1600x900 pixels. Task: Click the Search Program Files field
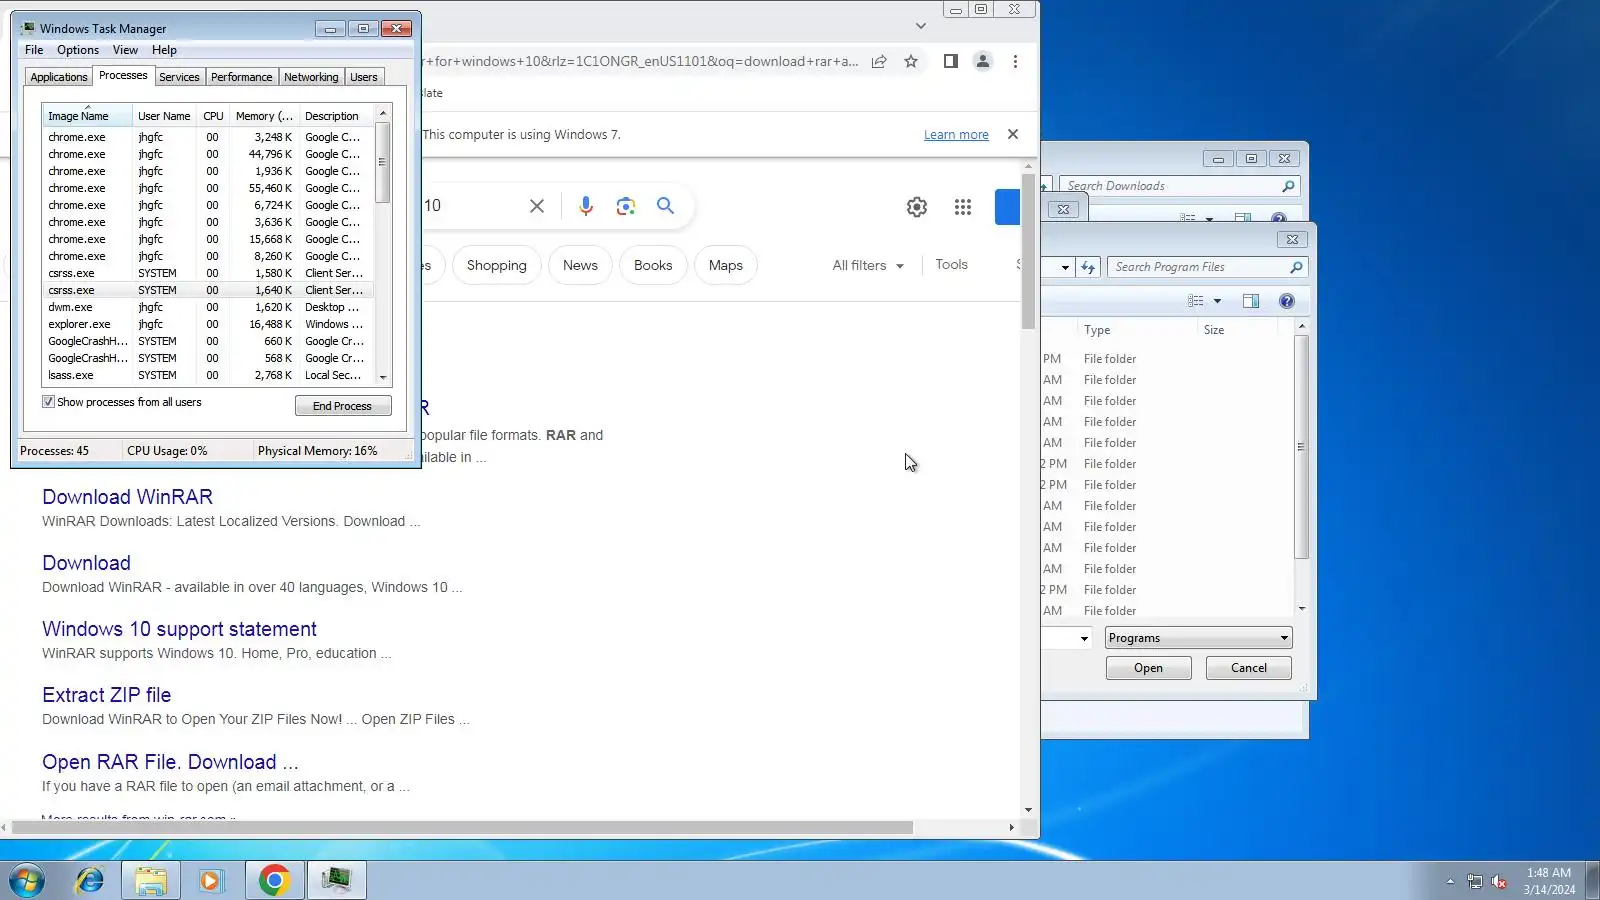click(x=1206, y=267)
